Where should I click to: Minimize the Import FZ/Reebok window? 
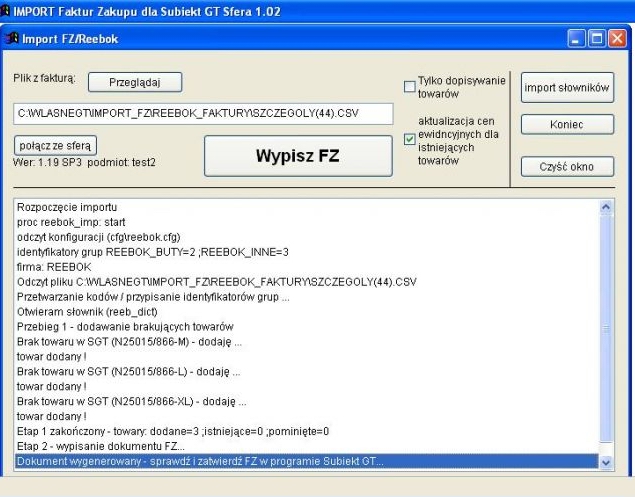click(576, 39)
